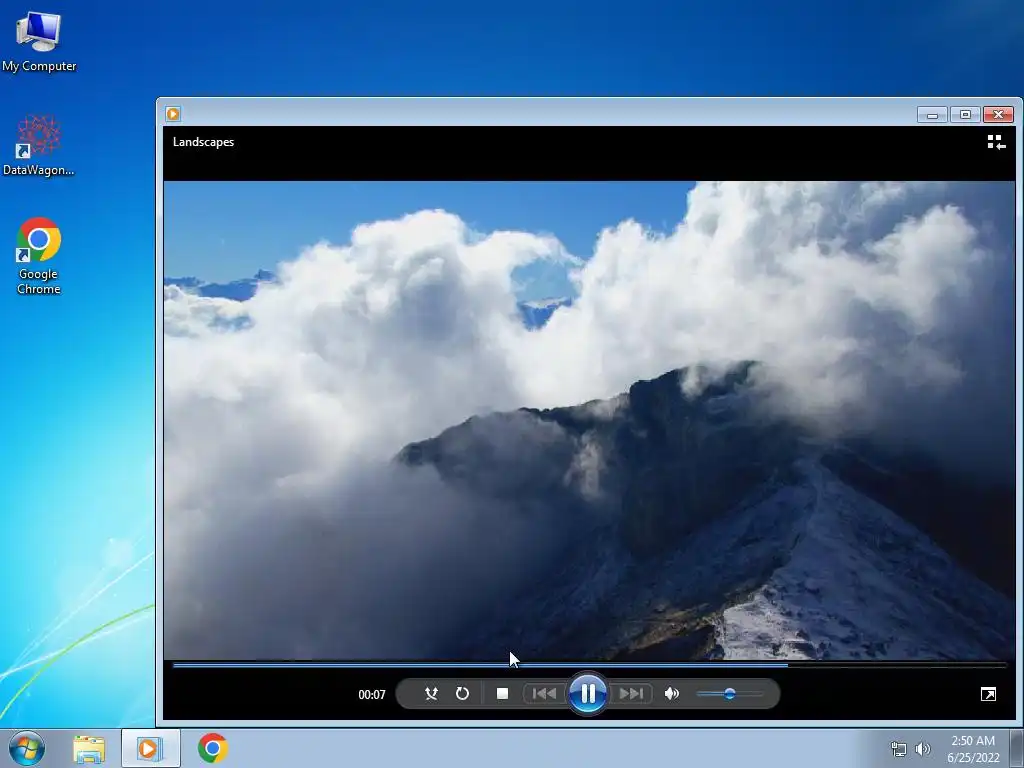
Task: Toggle repeat mode in media player
Action: [462, 694]
